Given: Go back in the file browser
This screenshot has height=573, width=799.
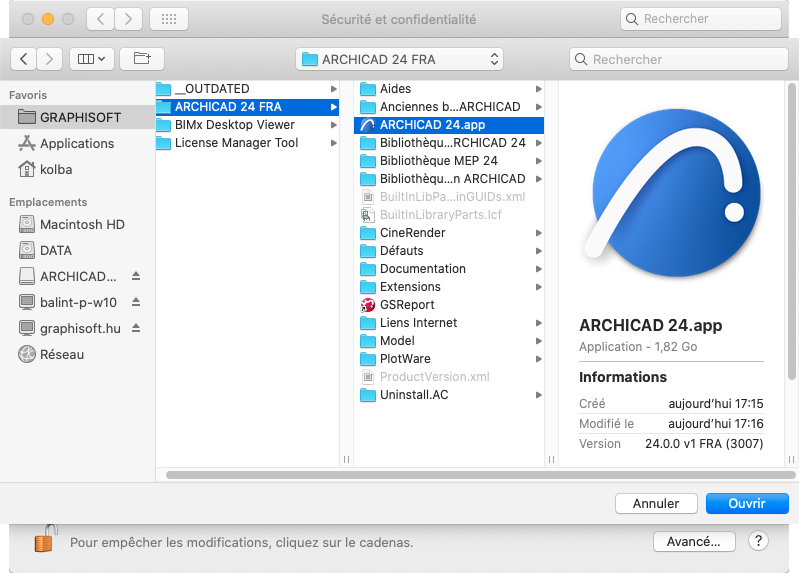Looking at the screenshot, I should pyautogui.click(x=23, y=59).
